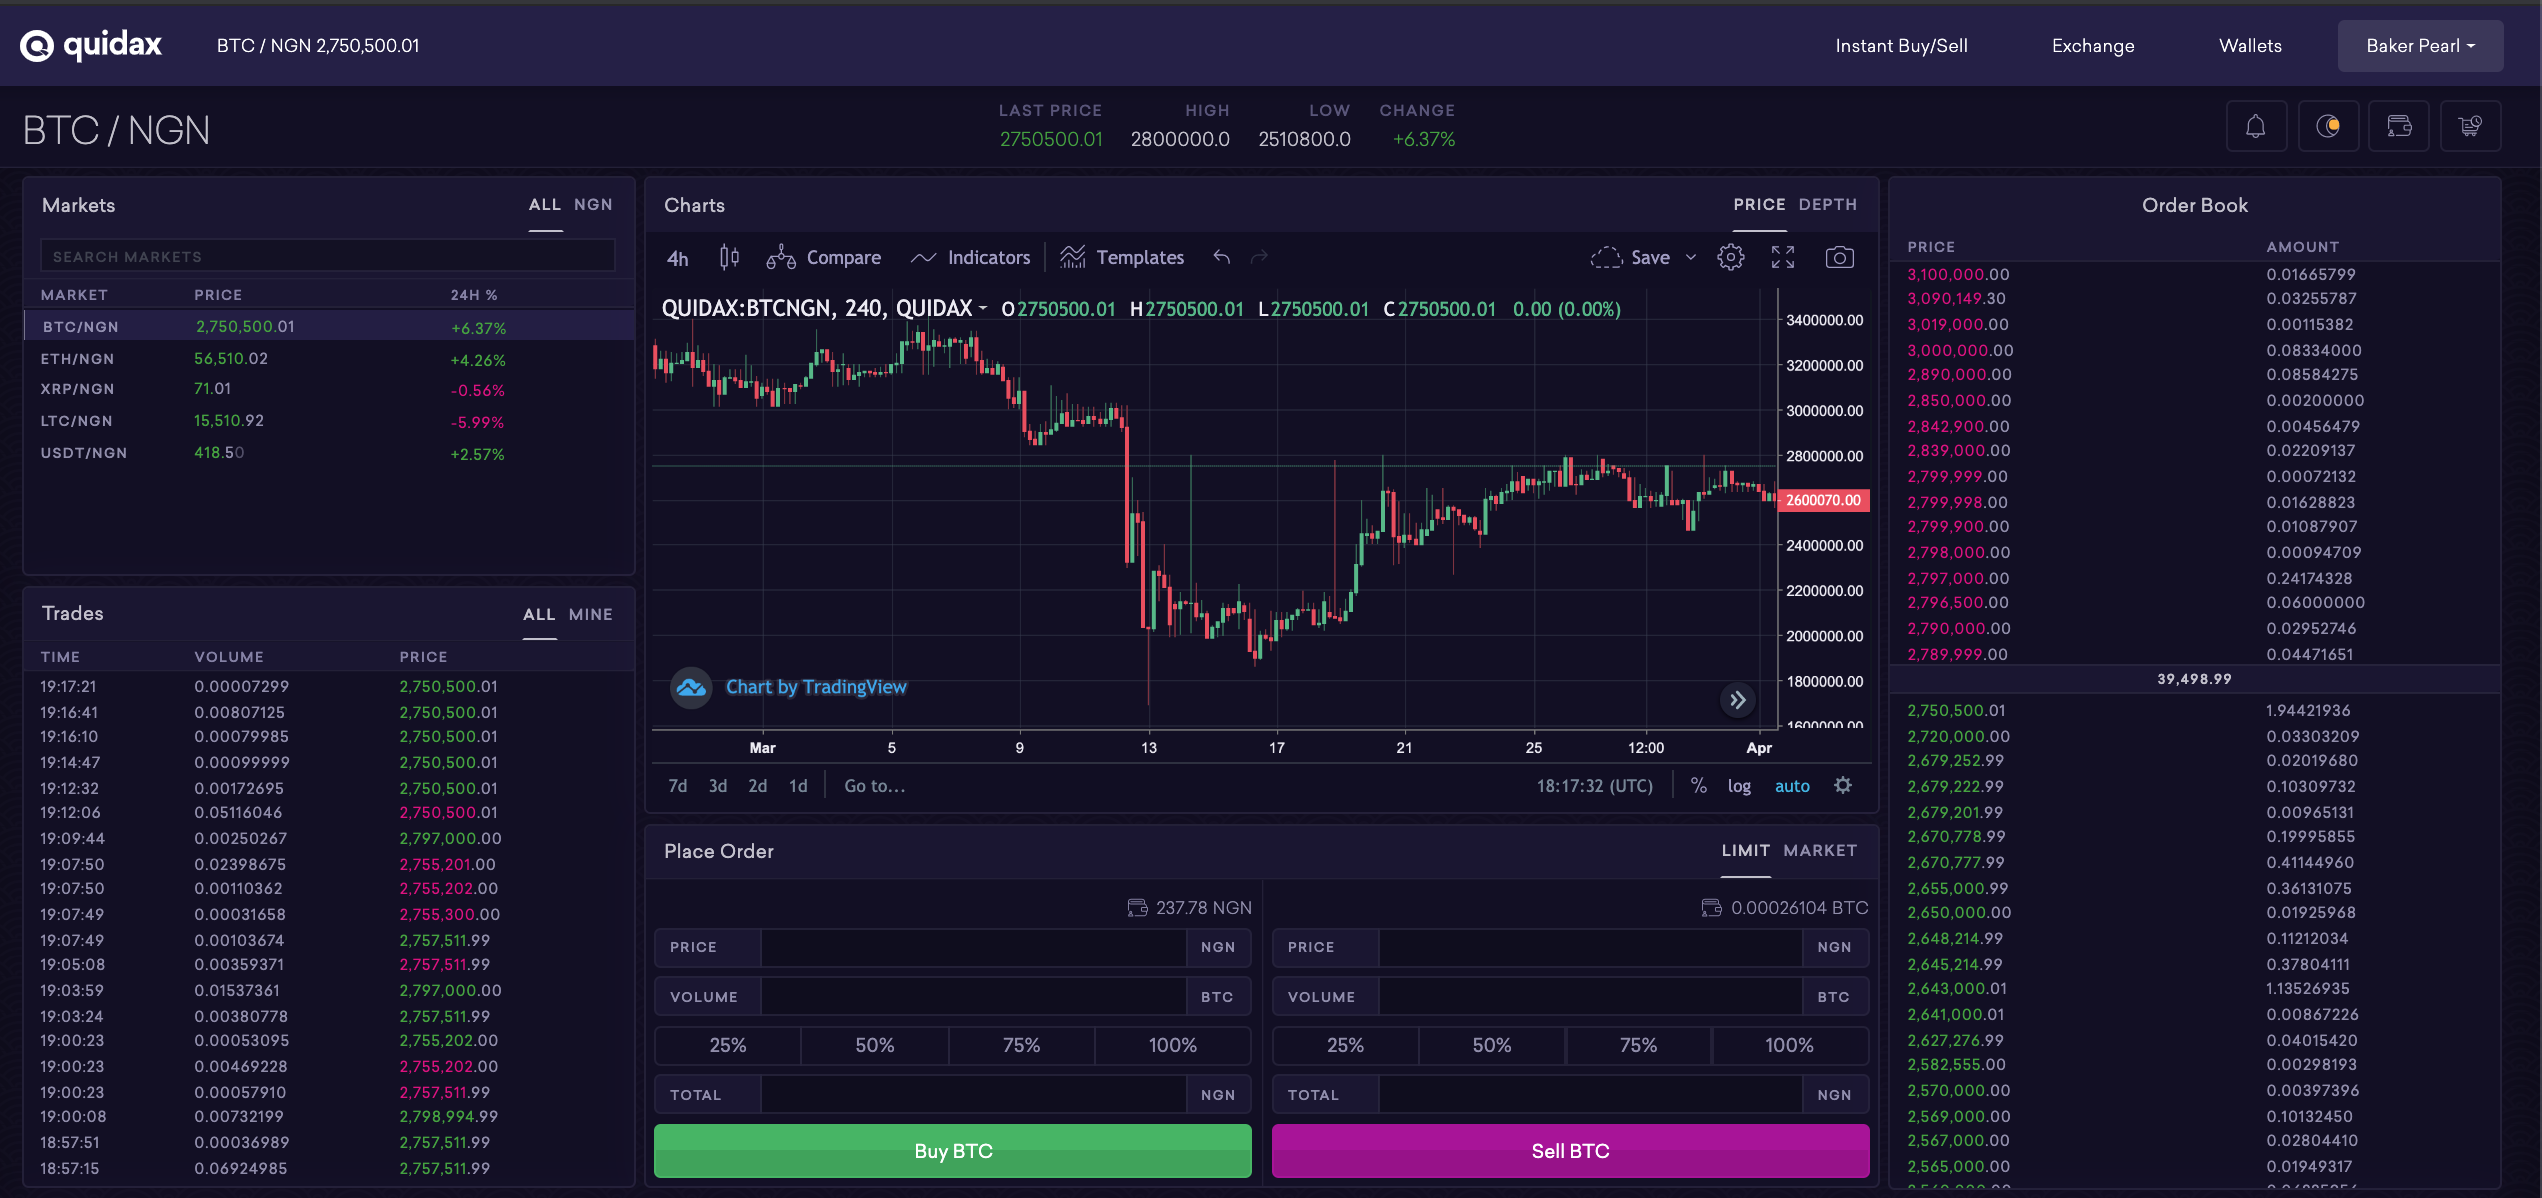Select the ETH/NGN market row
The height and width of the screenshot is (1198, 2542).
tap(329, 359)
